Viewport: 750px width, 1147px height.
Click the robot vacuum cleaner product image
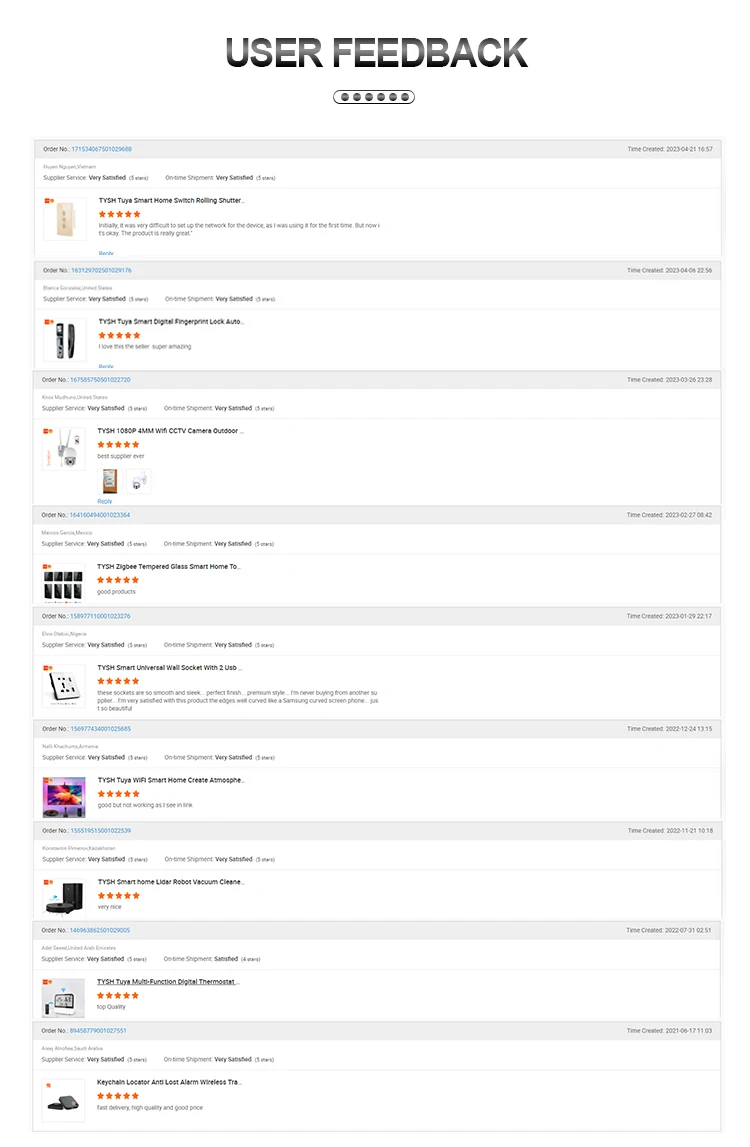coord(64,896)
